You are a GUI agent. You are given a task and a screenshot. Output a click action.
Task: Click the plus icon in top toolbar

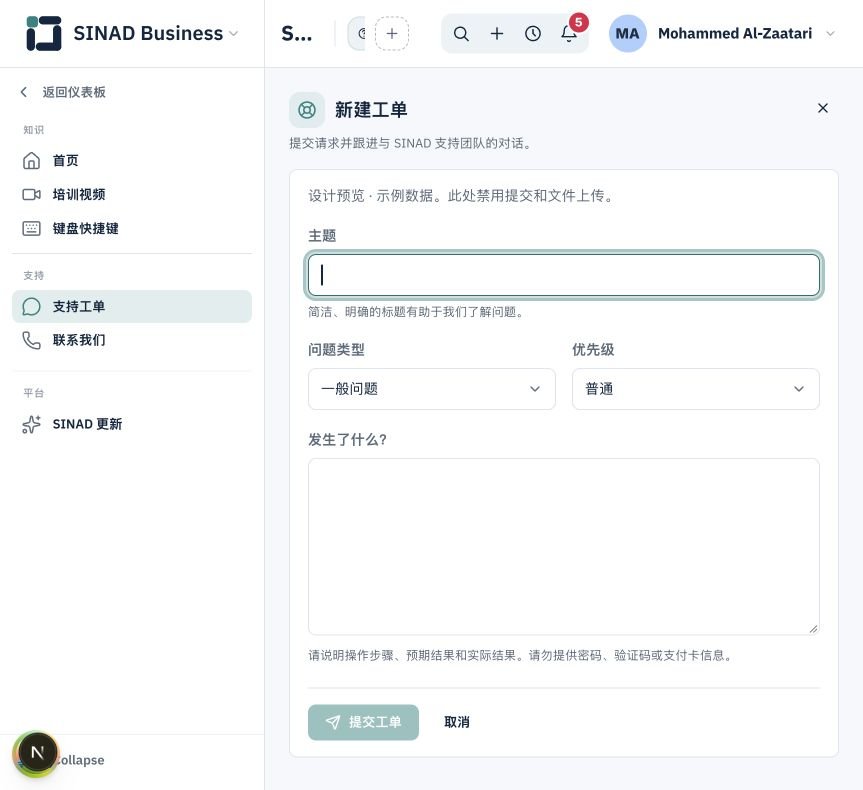497,34
